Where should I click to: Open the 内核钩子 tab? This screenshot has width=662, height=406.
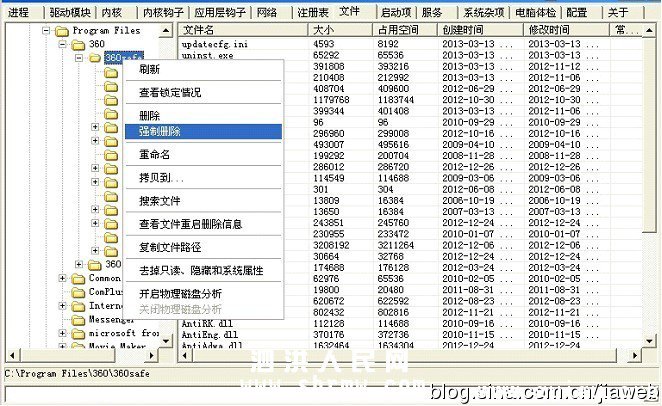click(163, 13)
